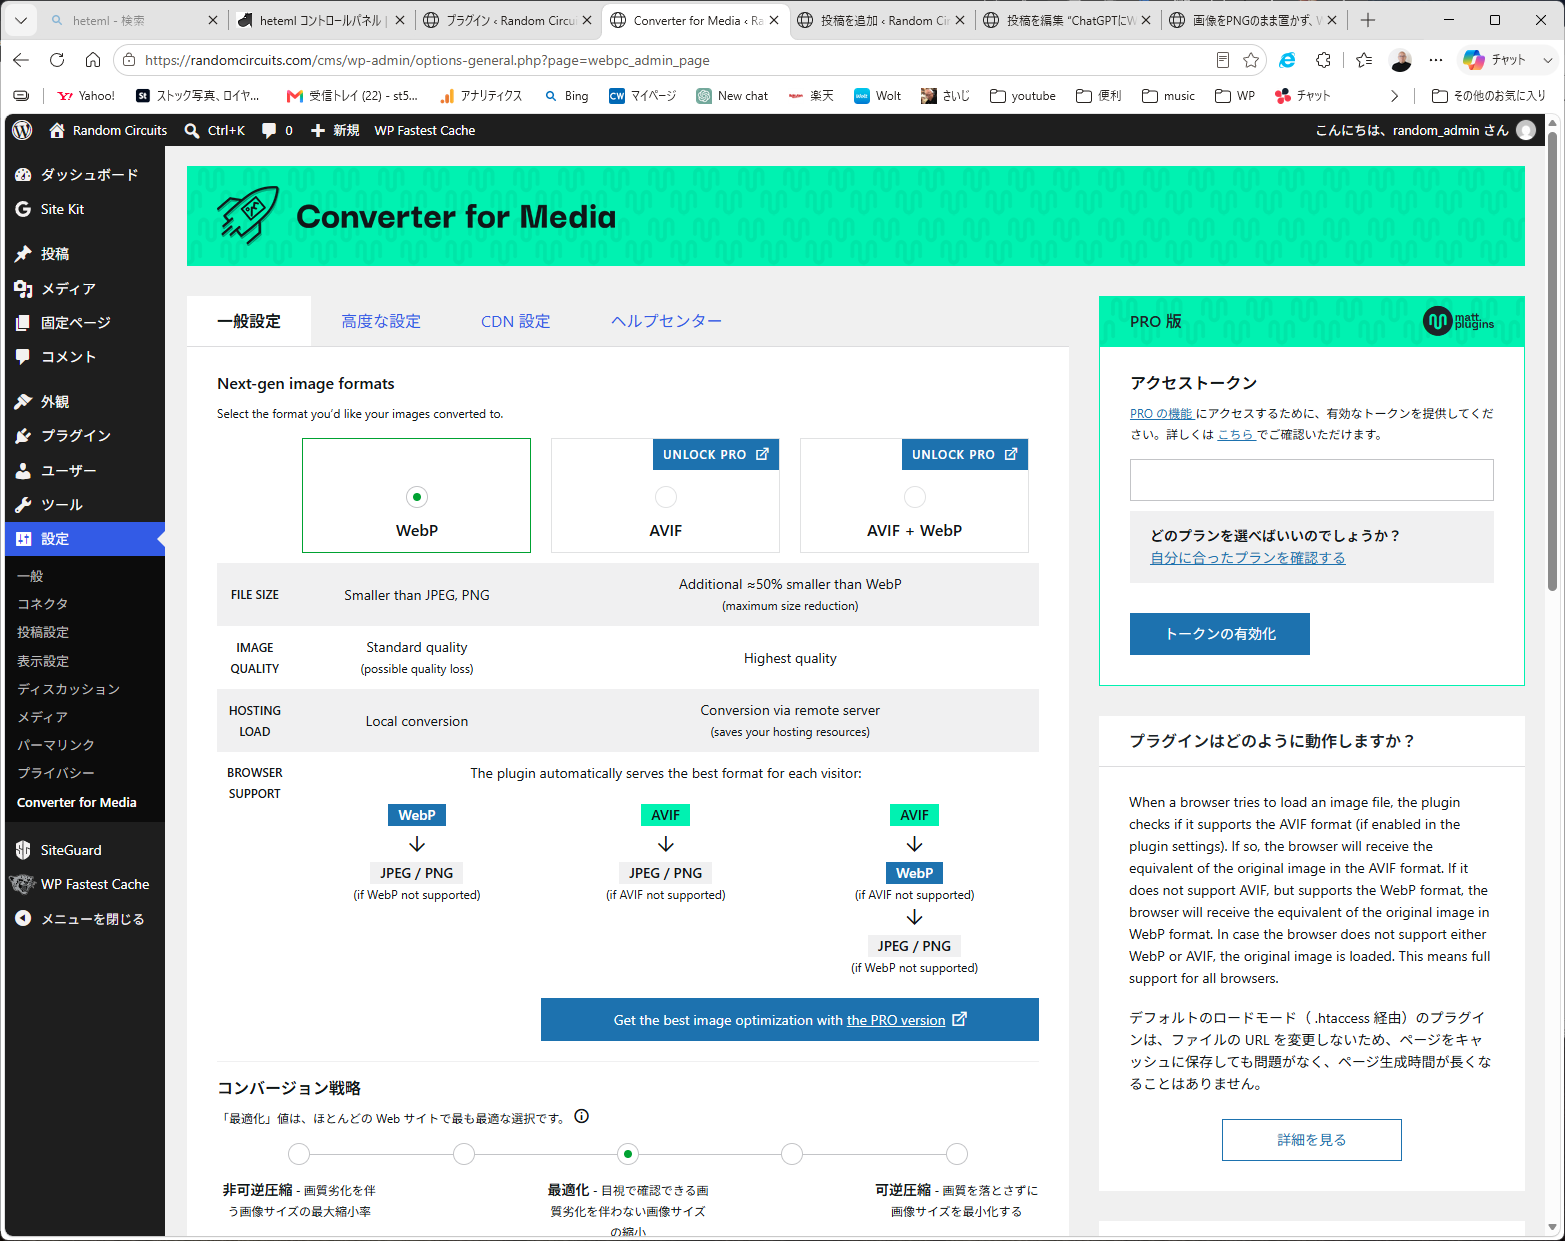Select the AVIF + WebP radio button
The image size is (1565, 1241).
pyautogui.click(x=915, y=497)
